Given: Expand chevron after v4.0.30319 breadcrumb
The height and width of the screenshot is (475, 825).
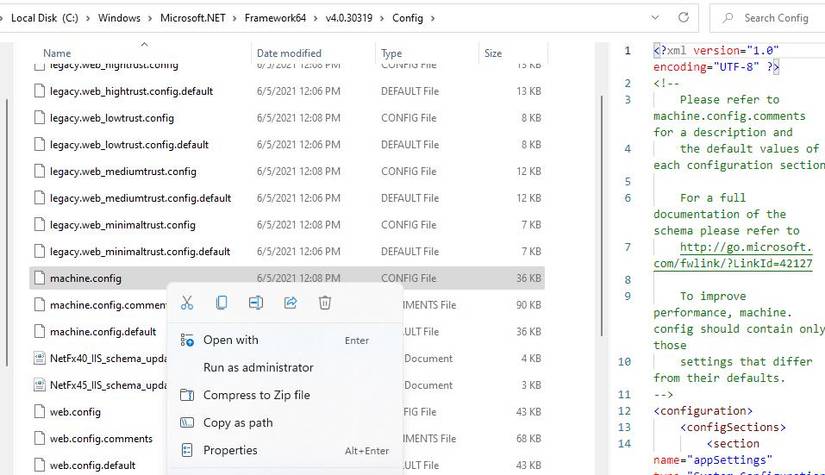Looking at the screenshot, I should click(x=382, y=18).
